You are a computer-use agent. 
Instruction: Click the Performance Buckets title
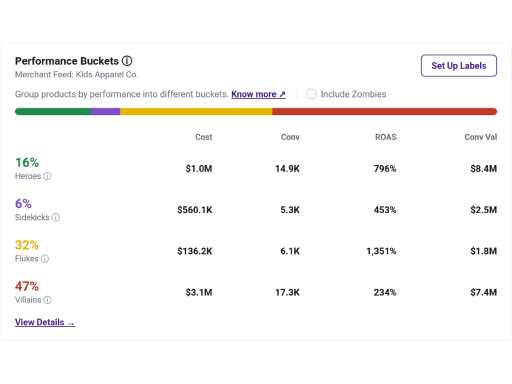click(67, 61)
